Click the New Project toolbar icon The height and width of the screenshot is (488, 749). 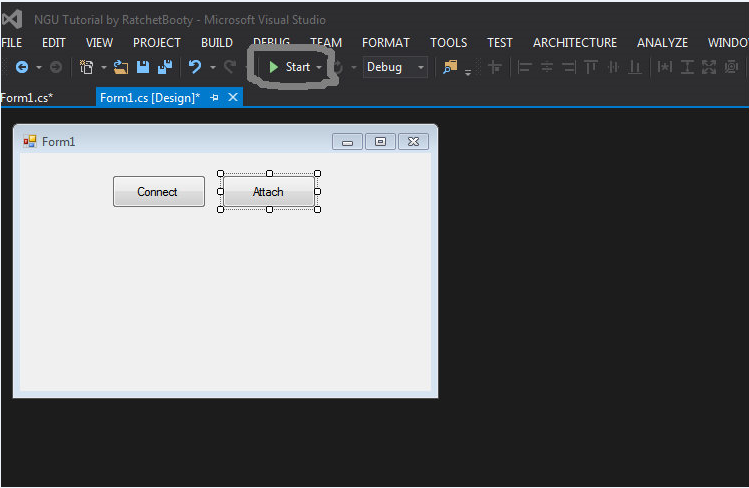coord(86,67)
